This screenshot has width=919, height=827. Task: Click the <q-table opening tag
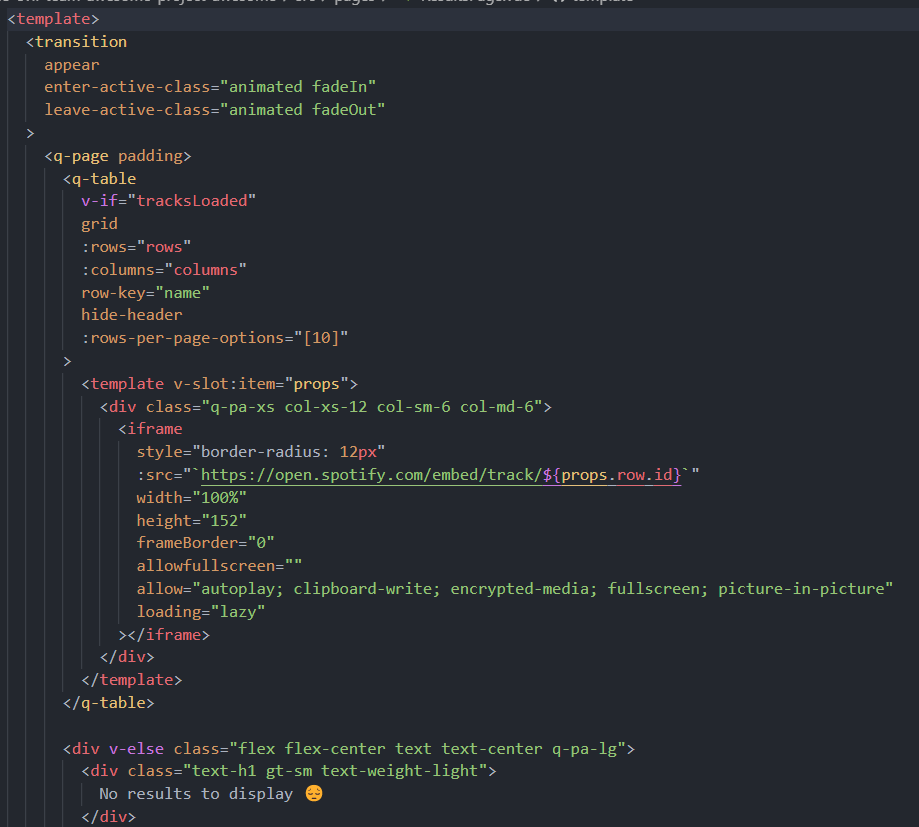(x=100, y=179)
